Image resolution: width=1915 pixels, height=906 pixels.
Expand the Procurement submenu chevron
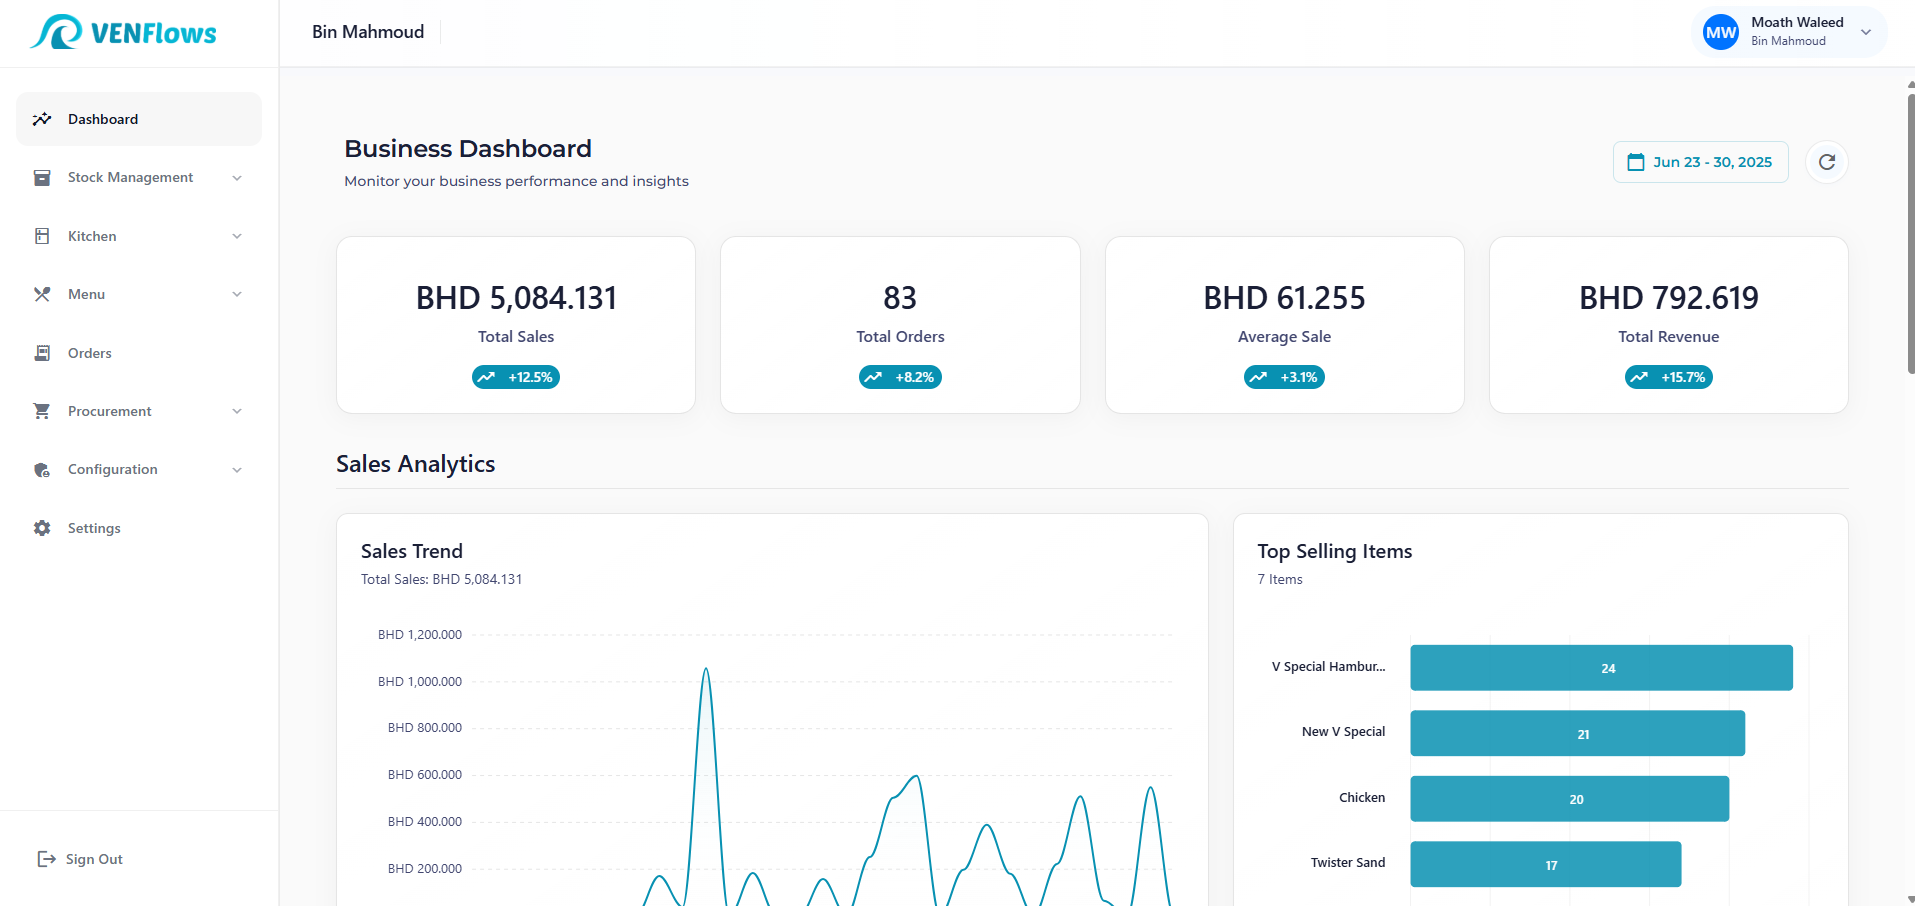237,411
